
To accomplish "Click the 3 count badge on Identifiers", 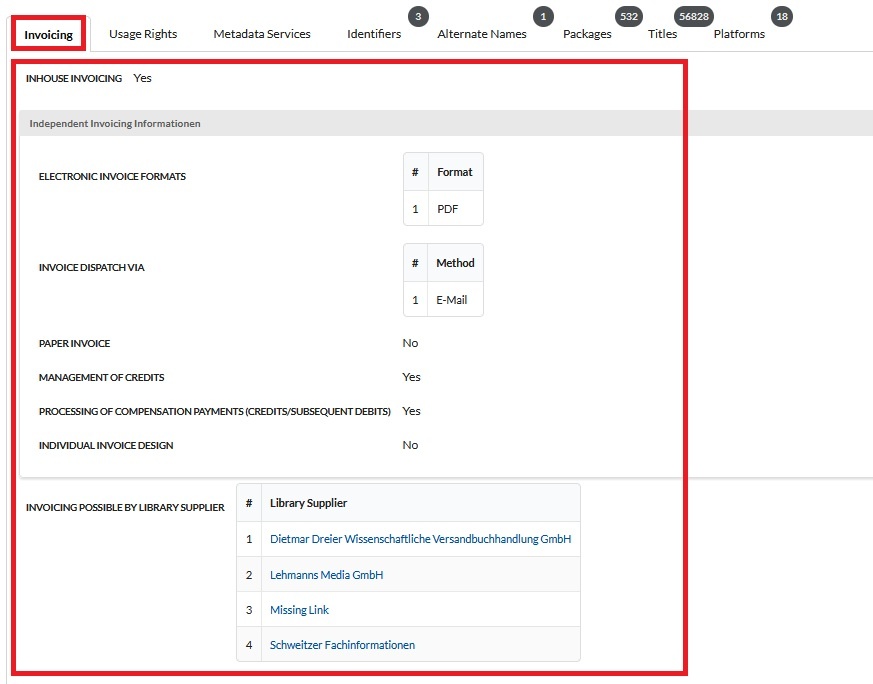I will [x=418, y=17].
